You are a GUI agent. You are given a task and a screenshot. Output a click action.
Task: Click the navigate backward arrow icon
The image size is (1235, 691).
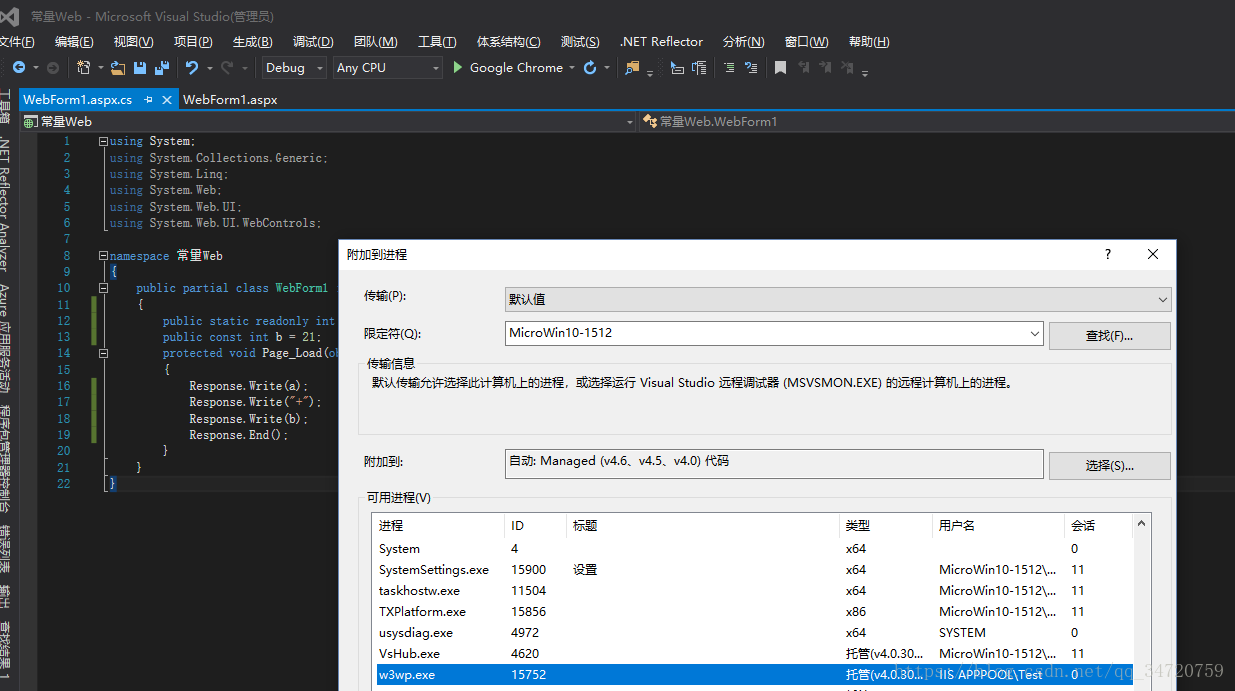click(19, 67)
